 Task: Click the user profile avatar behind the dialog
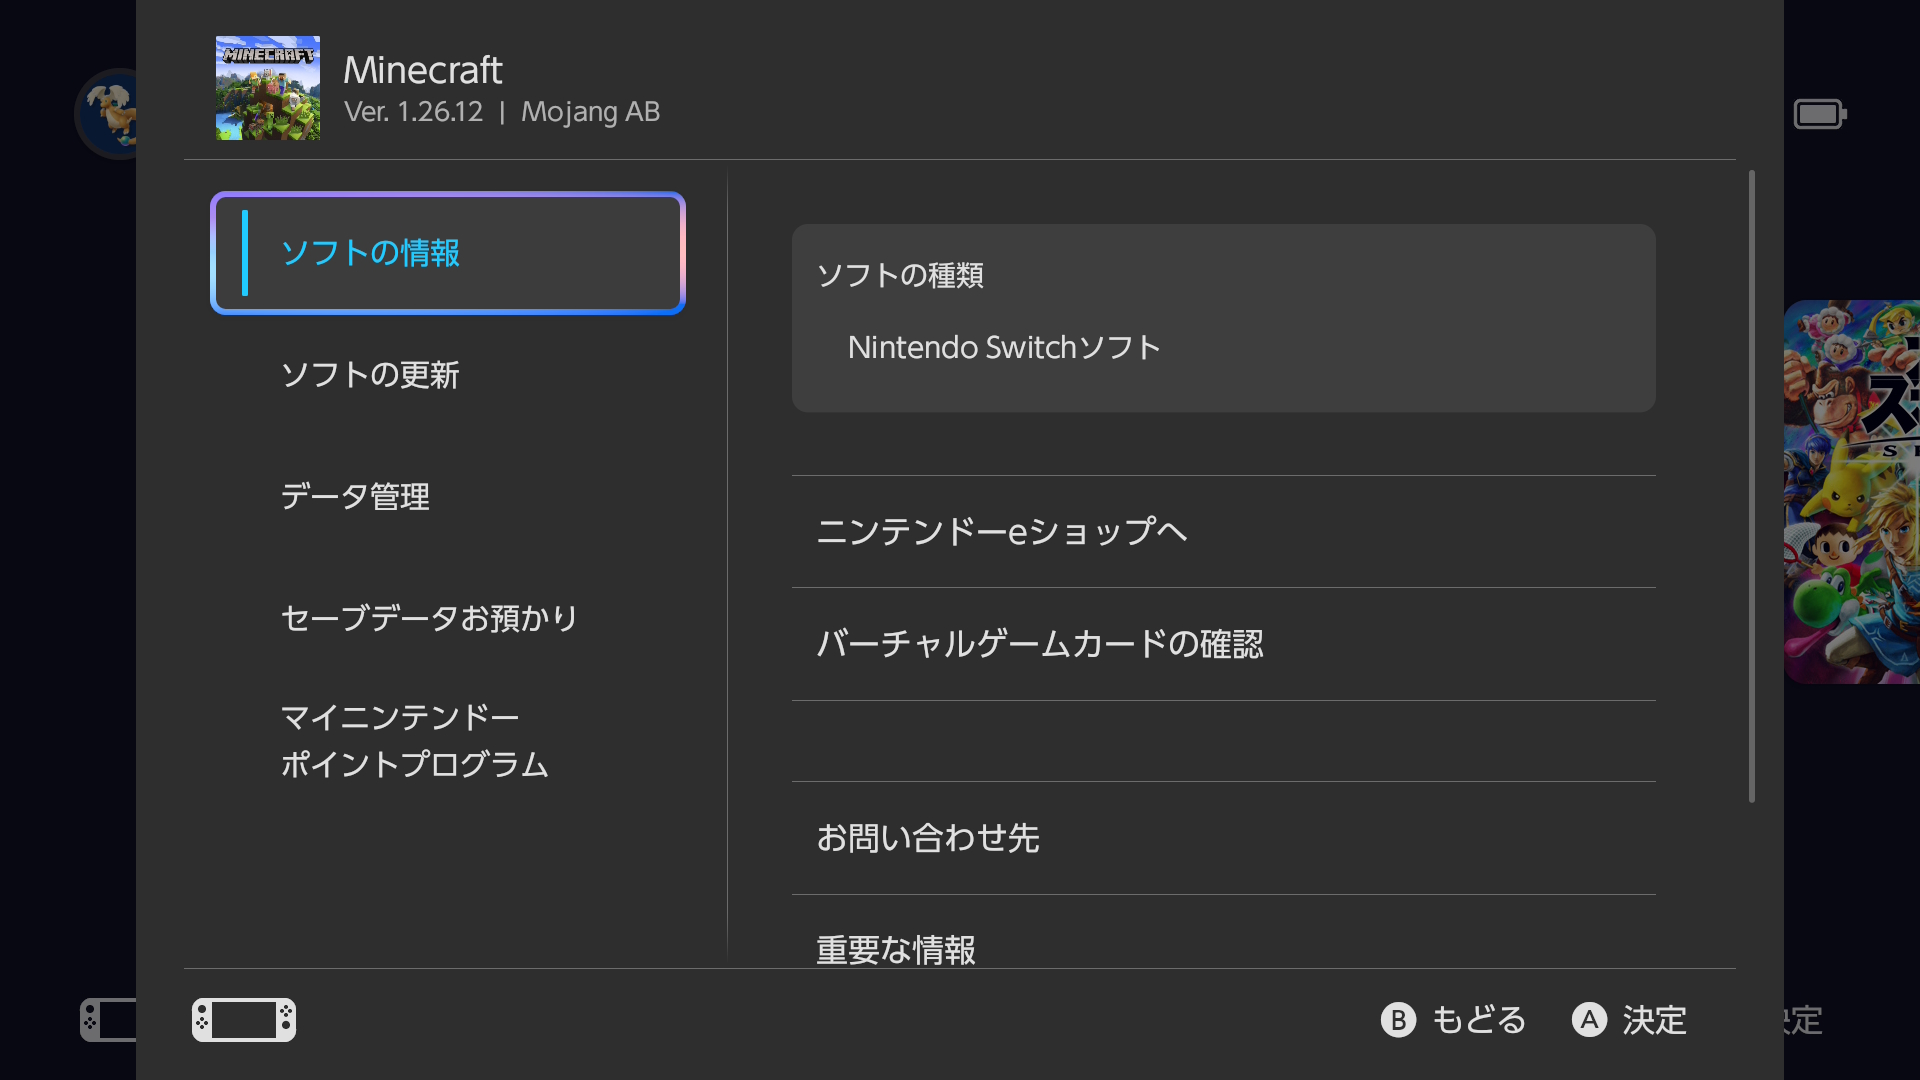pos(106,113)
